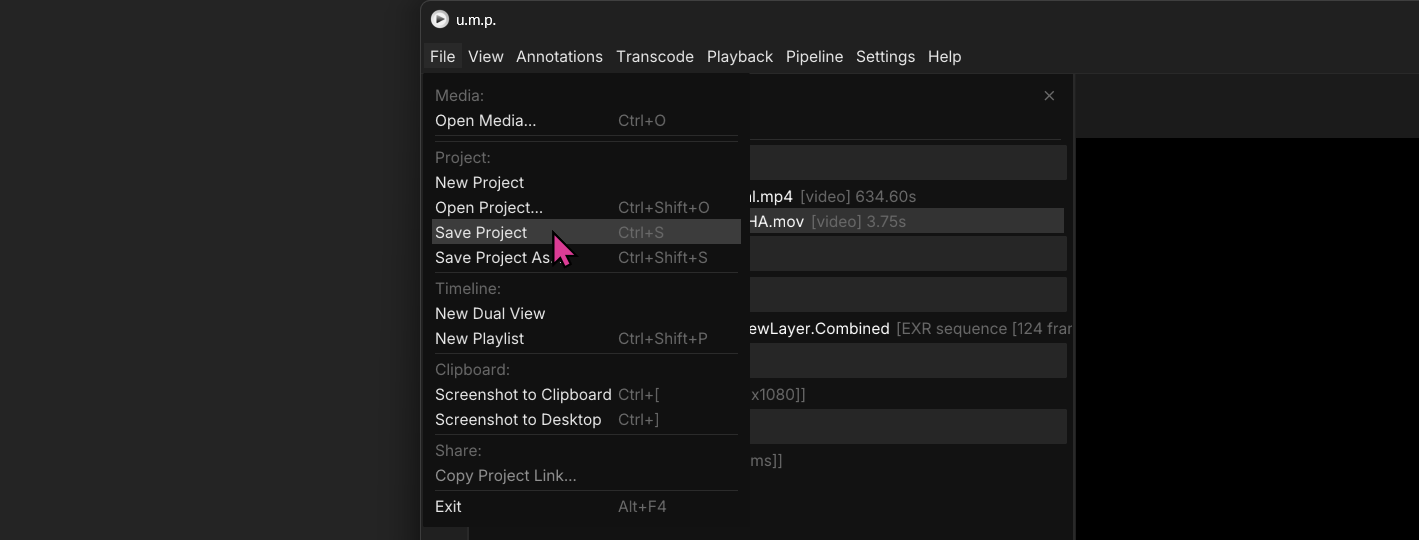
Task: Open the Settings menu
Action: click(x=885, y=57)
